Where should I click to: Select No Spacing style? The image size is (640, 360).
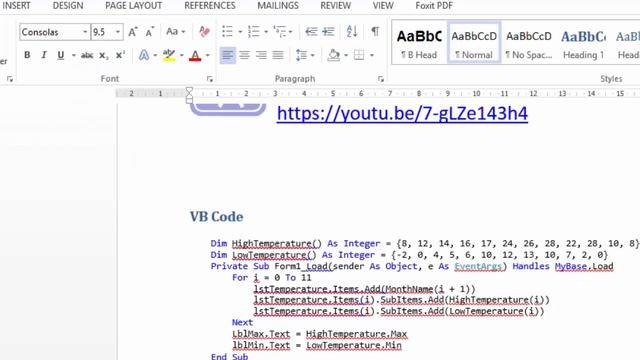[x=529, y=43]
